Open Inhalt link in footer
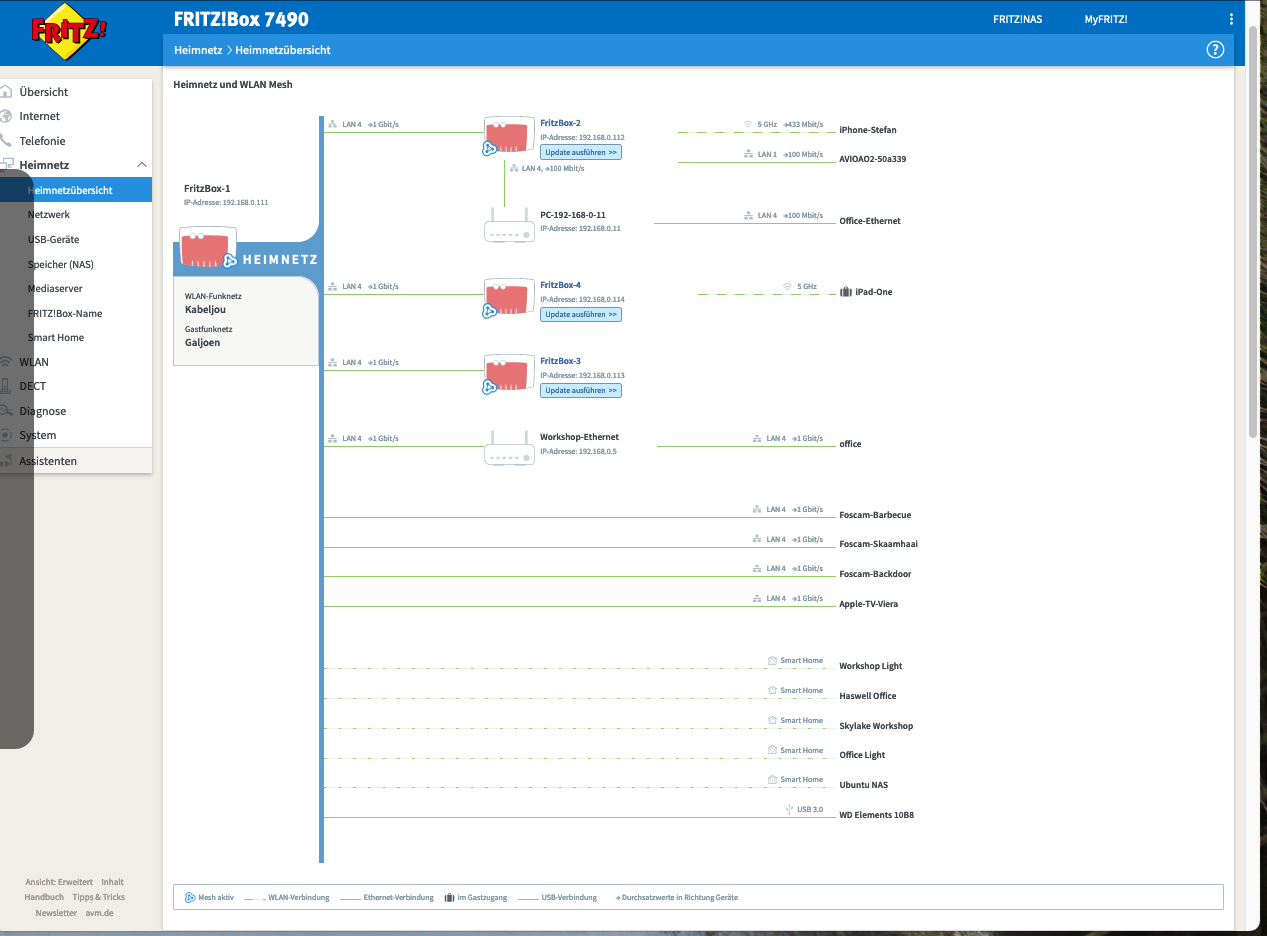 112,882
